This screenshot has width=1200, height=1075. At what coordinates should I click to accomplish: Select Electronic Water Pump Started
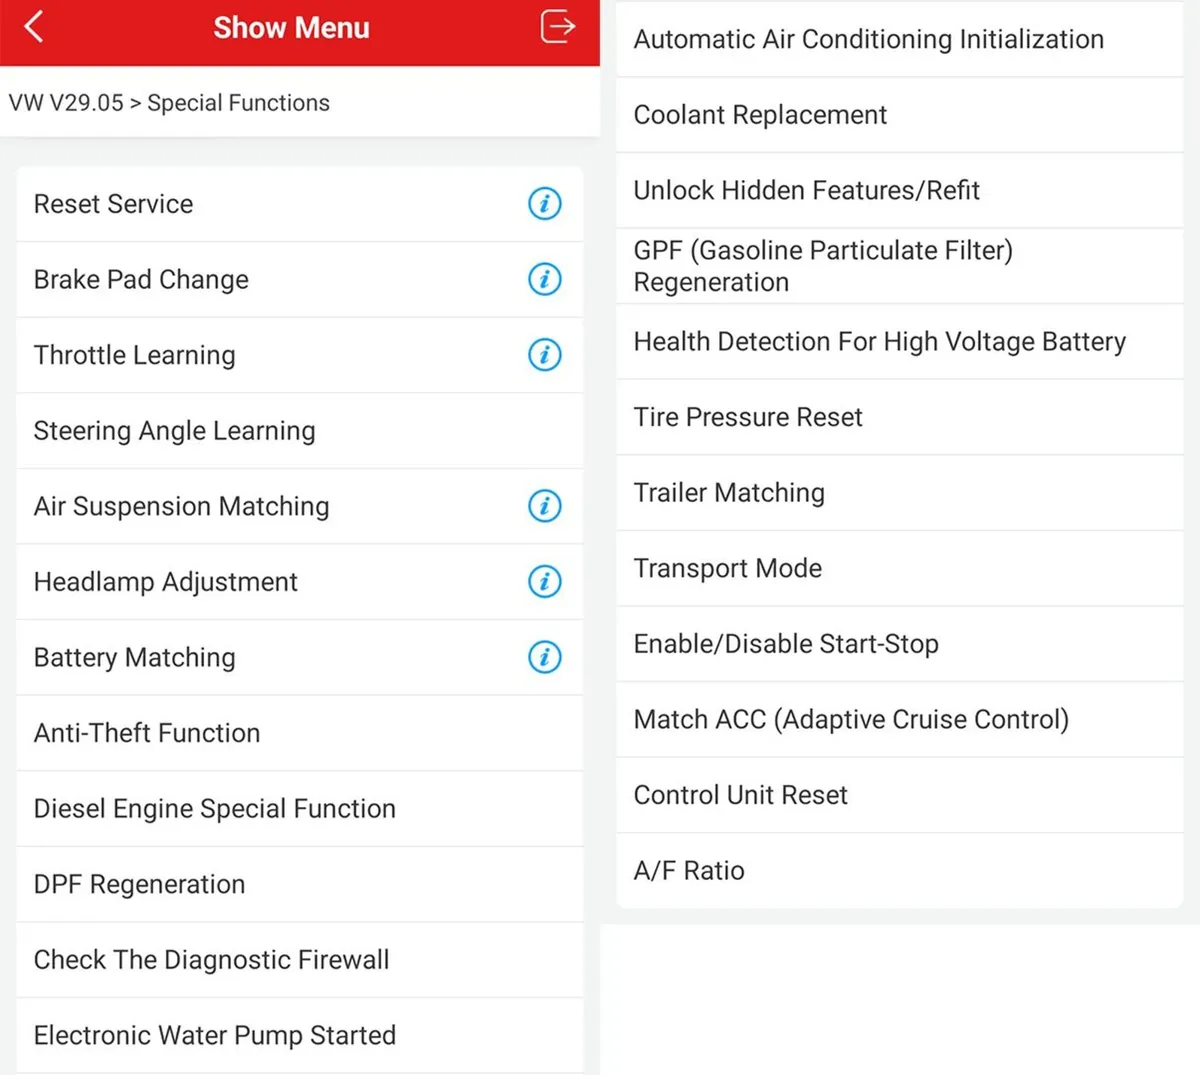click(215, 1035)
